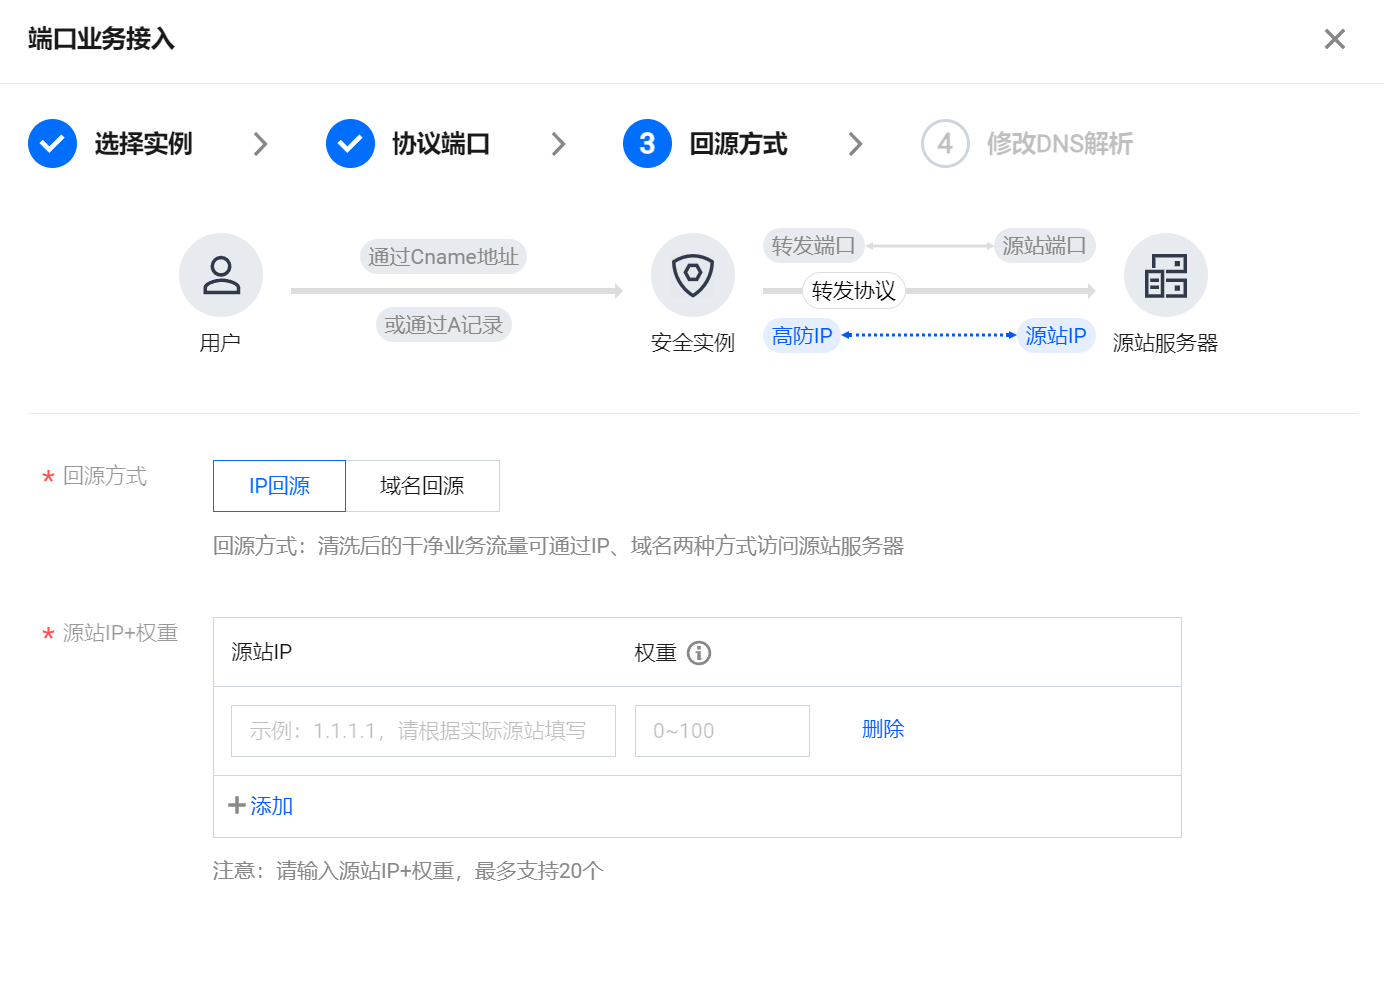Click the 或通过A记录 tag

[444, 325]
